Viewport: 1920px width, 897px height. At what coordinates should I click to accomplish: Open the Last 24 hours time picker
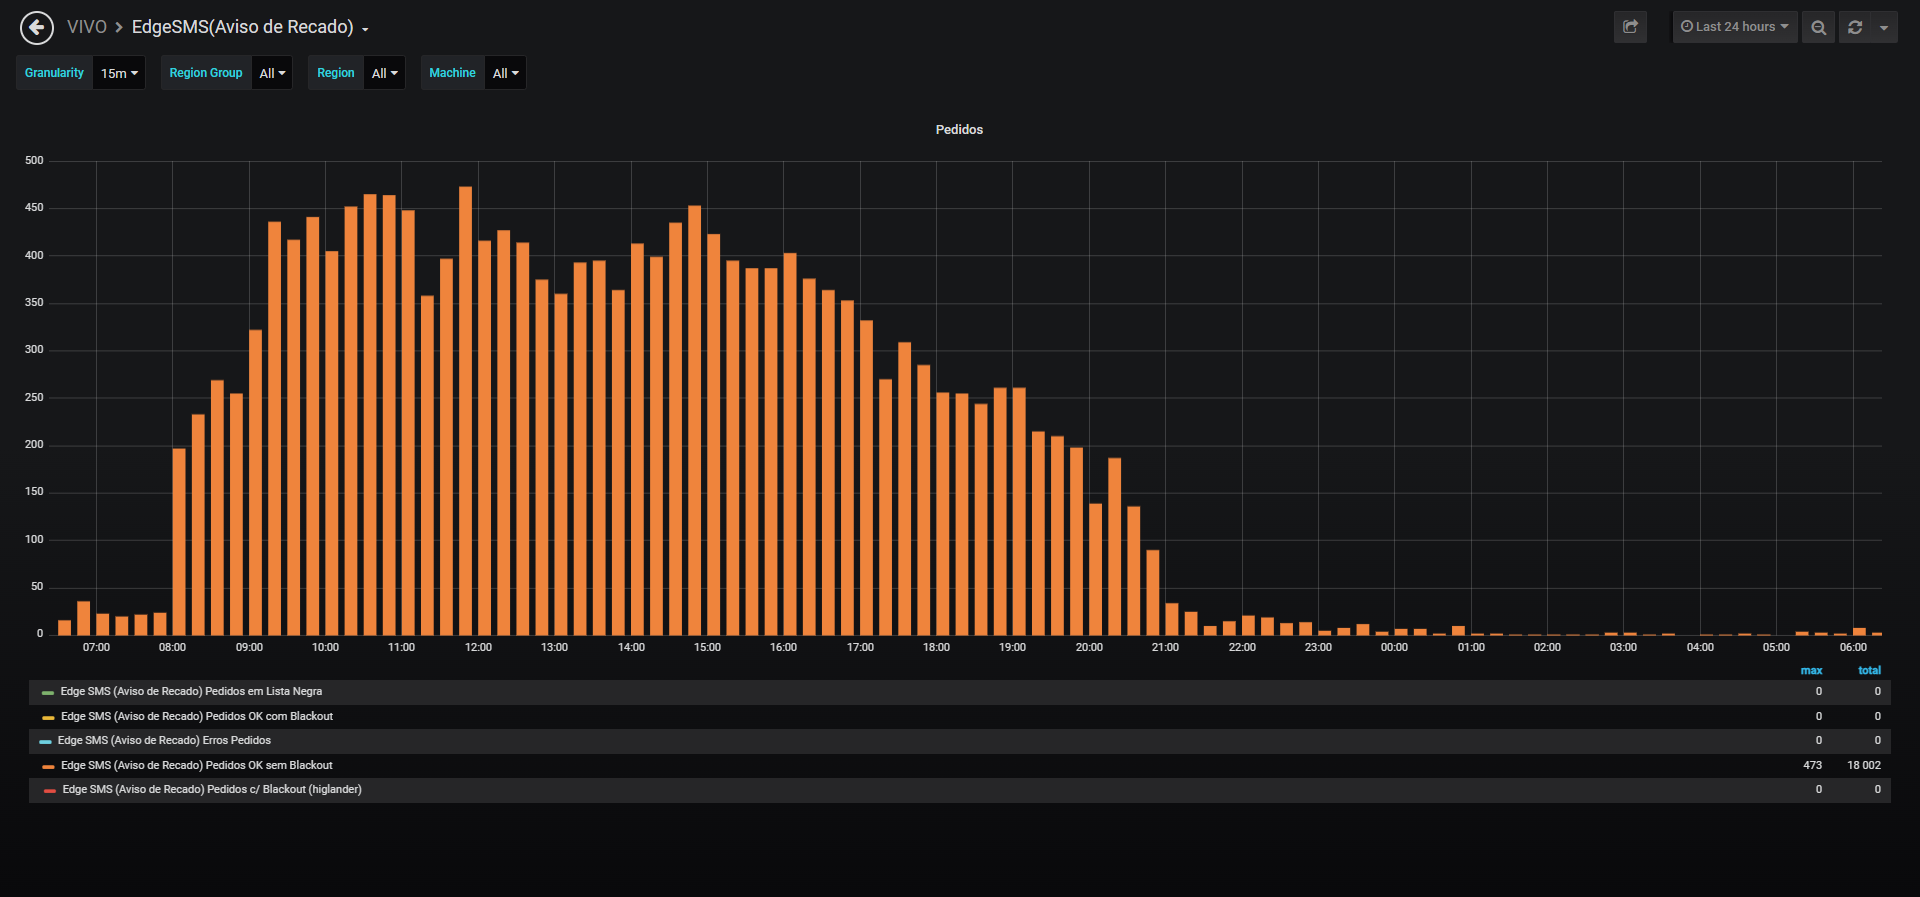[1735, 27]
